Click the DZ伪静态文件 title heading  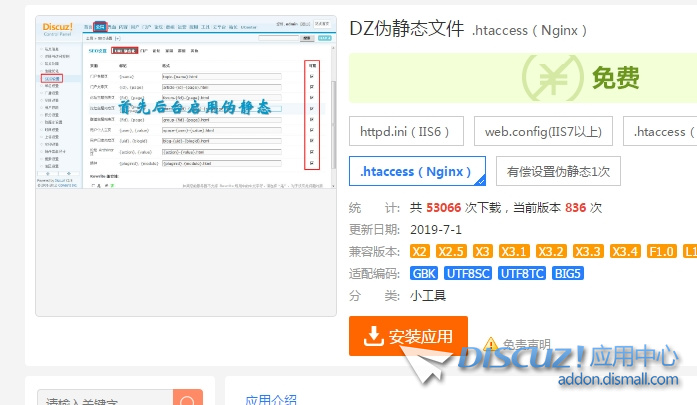(x=407, y=29)
